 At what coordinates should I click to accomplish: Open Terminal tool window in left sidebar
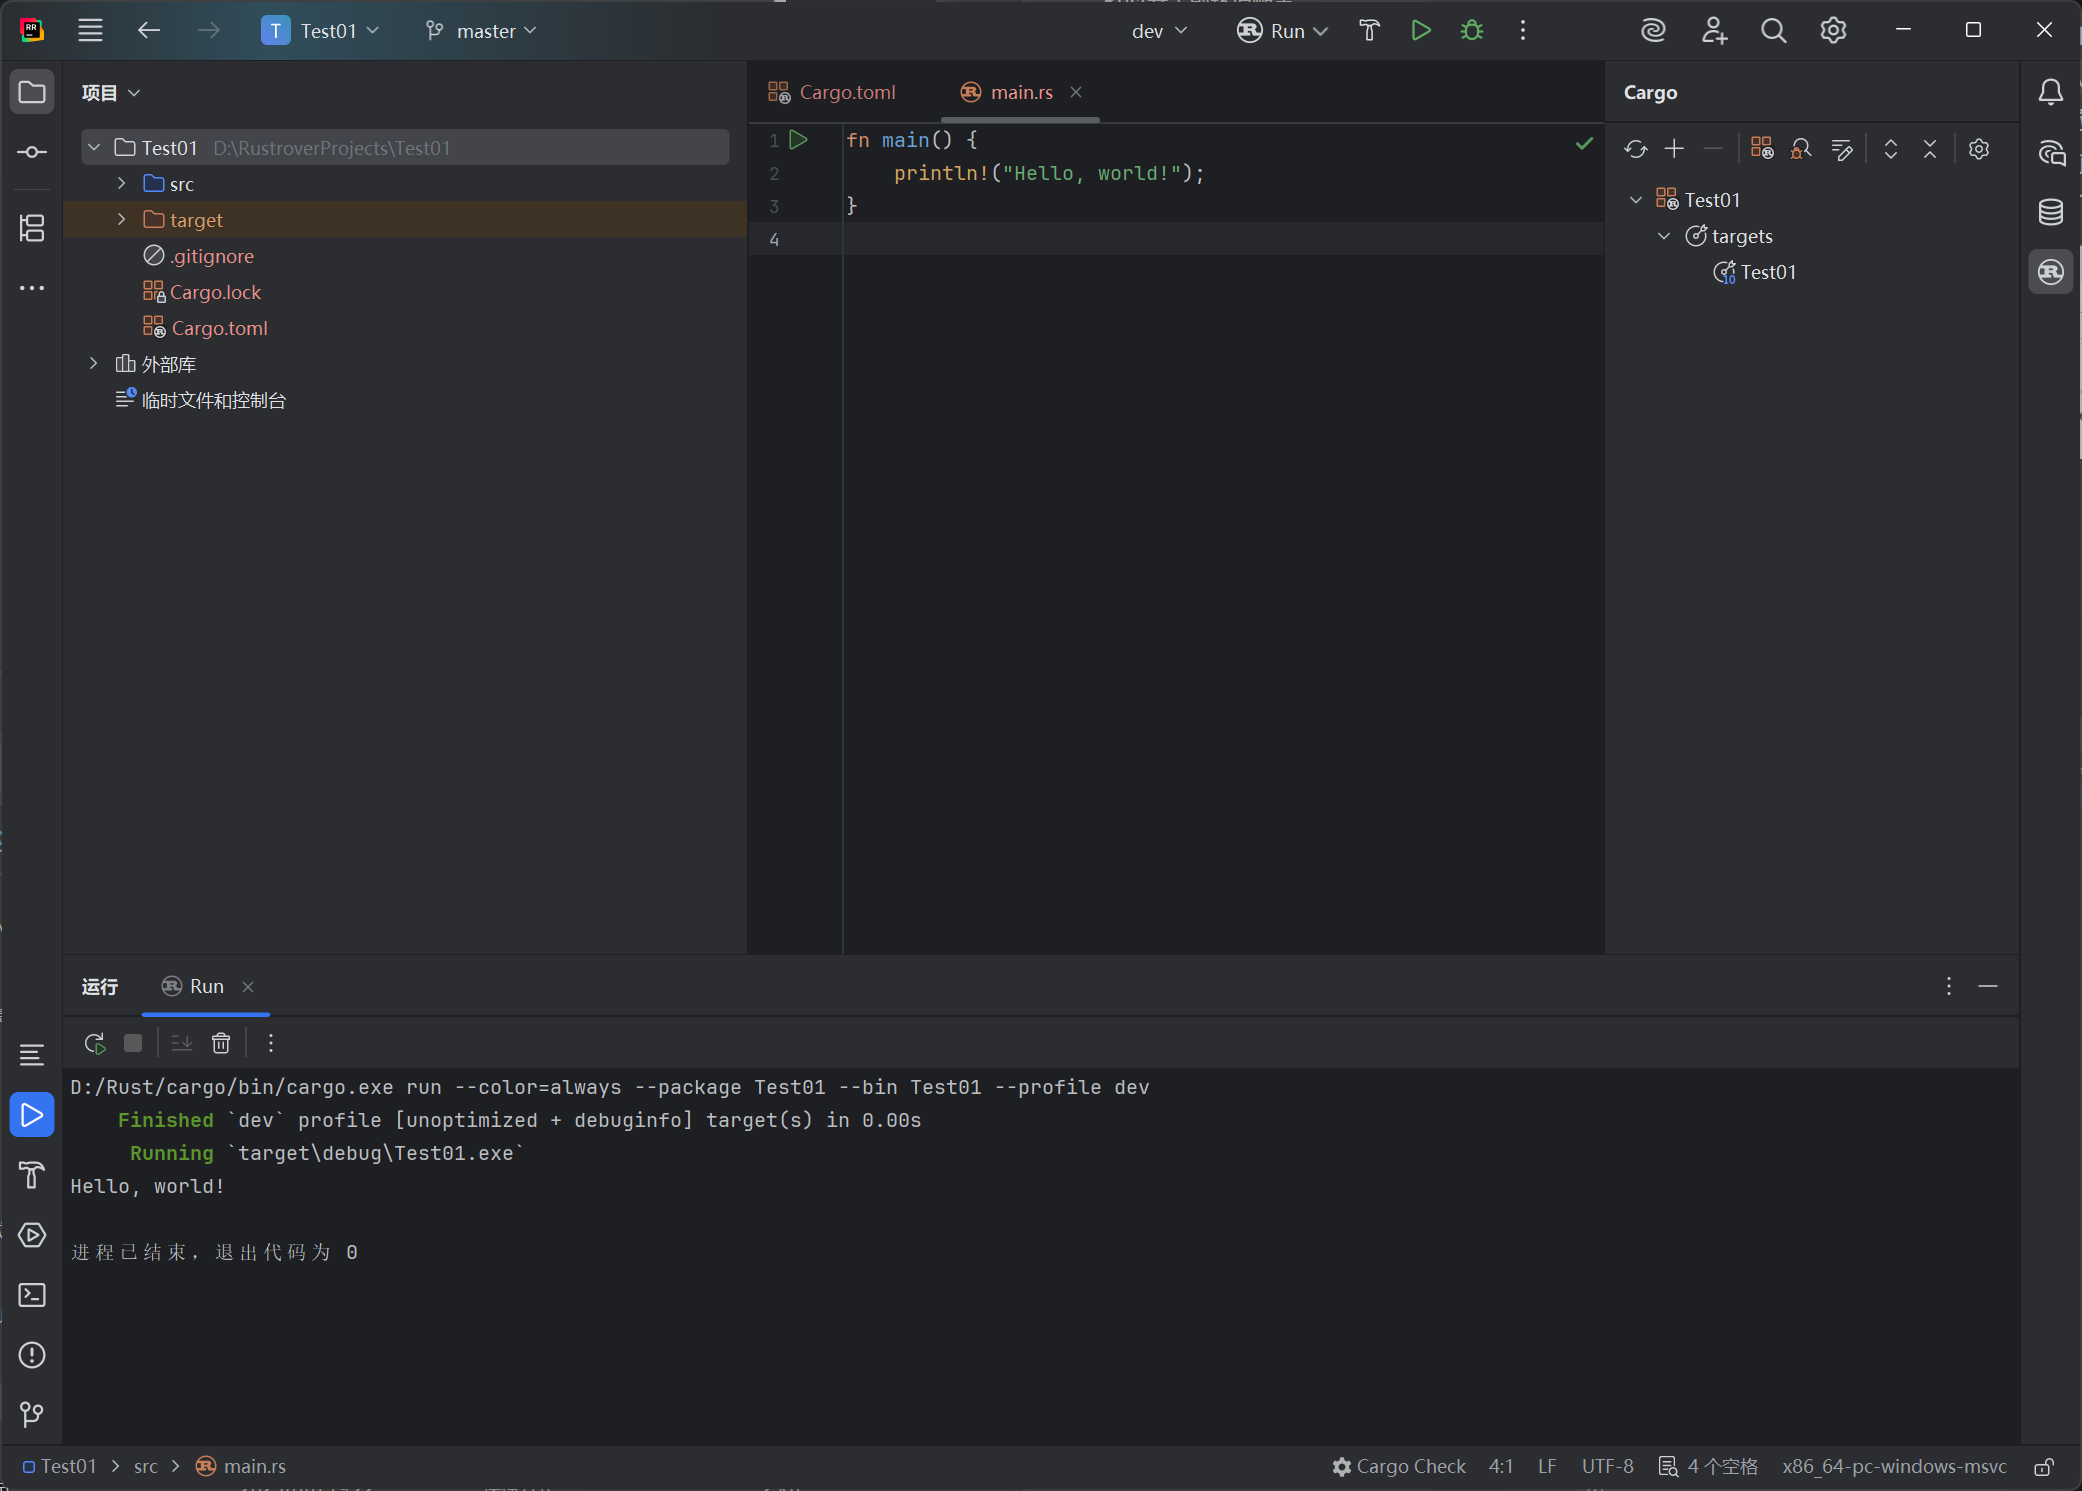pos(32,1295)
